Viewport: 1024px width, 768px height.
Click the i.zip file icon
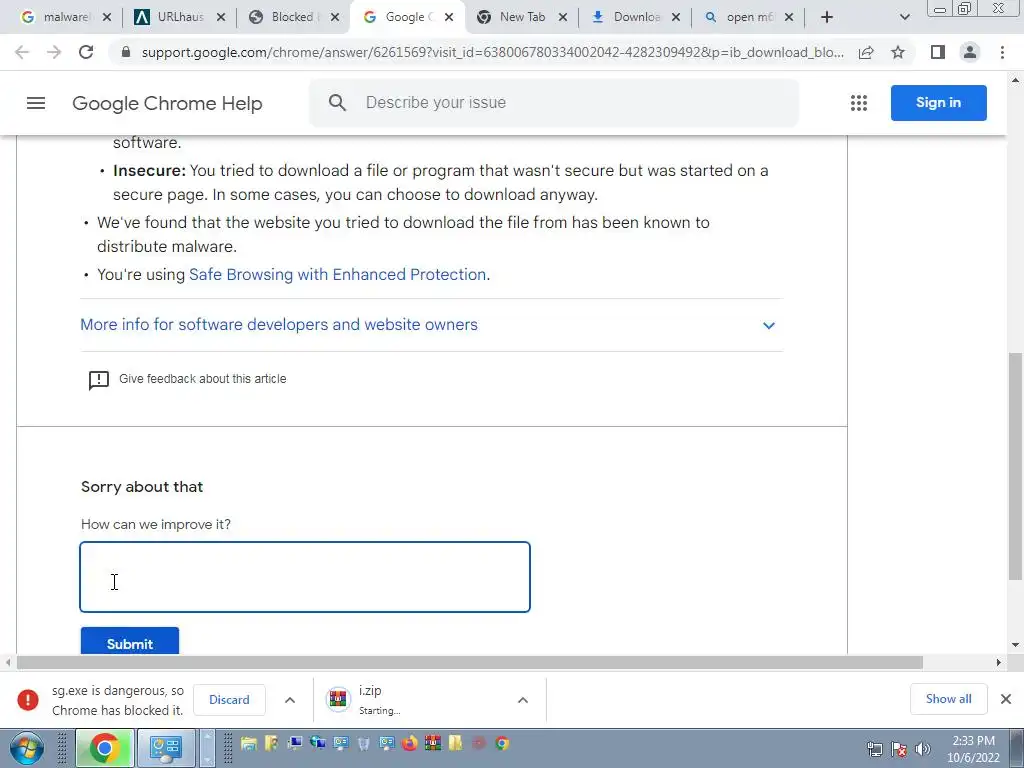(x=338, y=699)
